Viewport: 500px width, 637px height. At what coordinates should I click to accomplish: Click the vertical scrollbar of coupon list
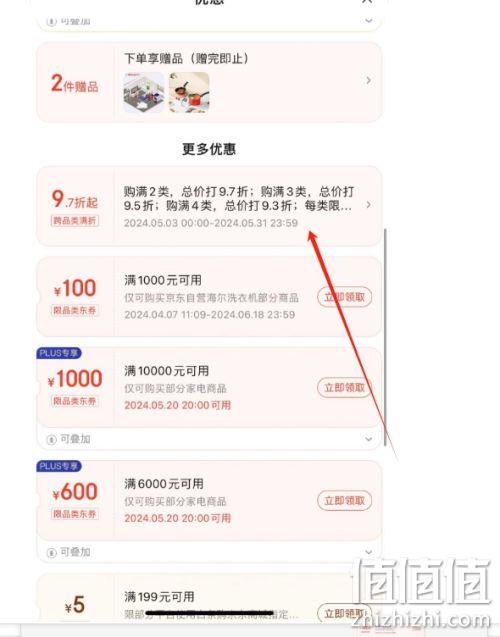[385, 337]
